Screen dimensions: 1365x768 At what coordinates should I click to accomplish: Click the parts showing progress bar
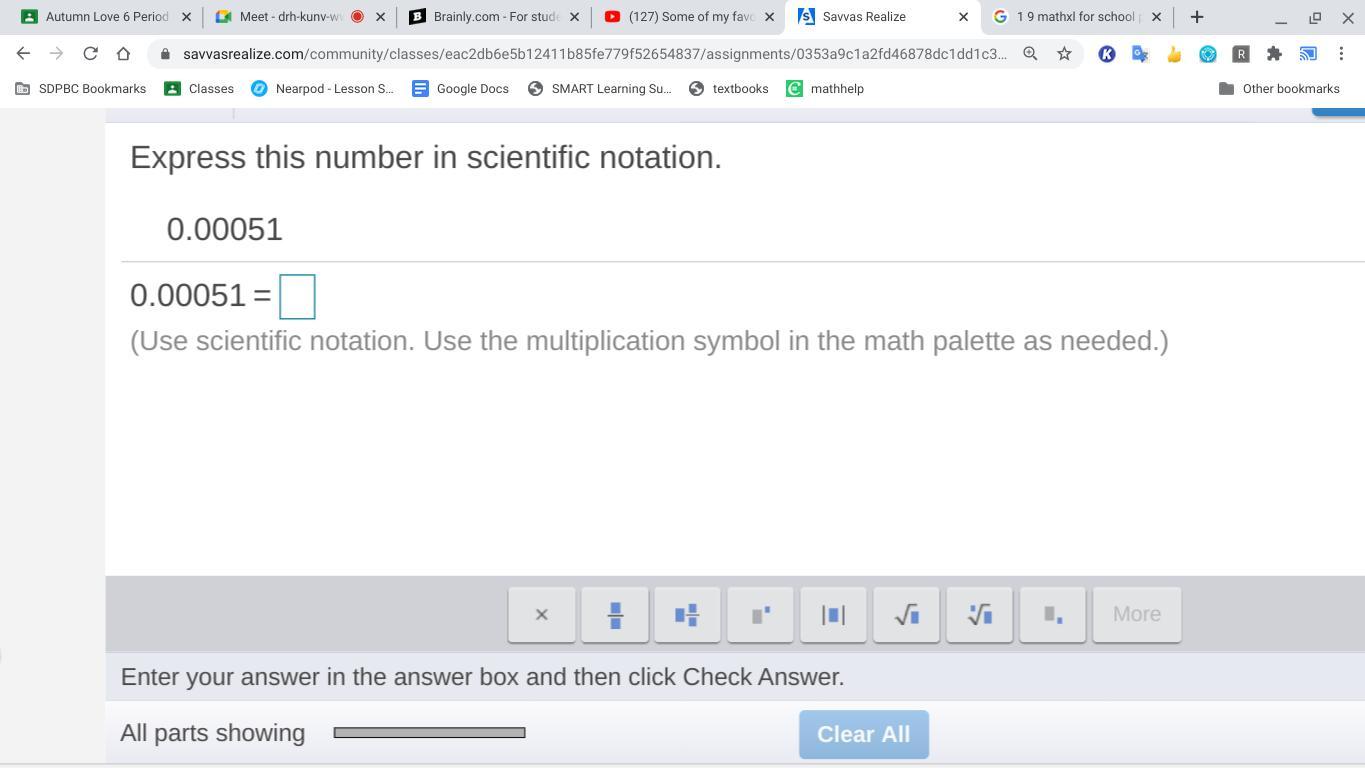click(429, 733)
